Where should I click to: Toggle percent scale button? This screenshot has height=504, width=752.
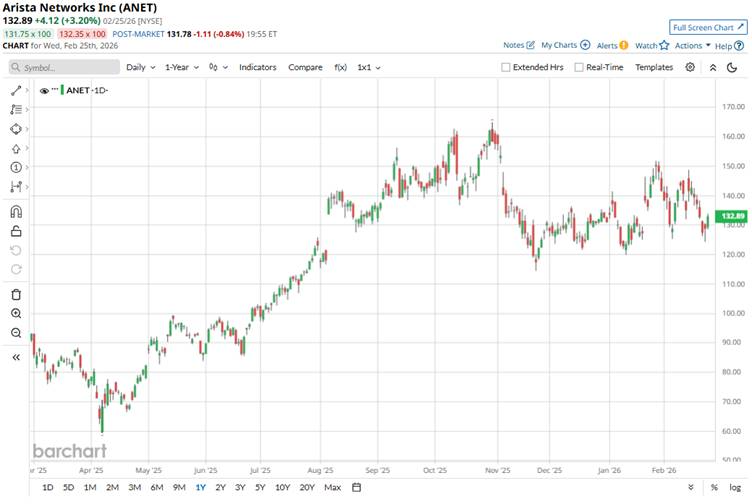pyautogui.click(x=714, y=488)
